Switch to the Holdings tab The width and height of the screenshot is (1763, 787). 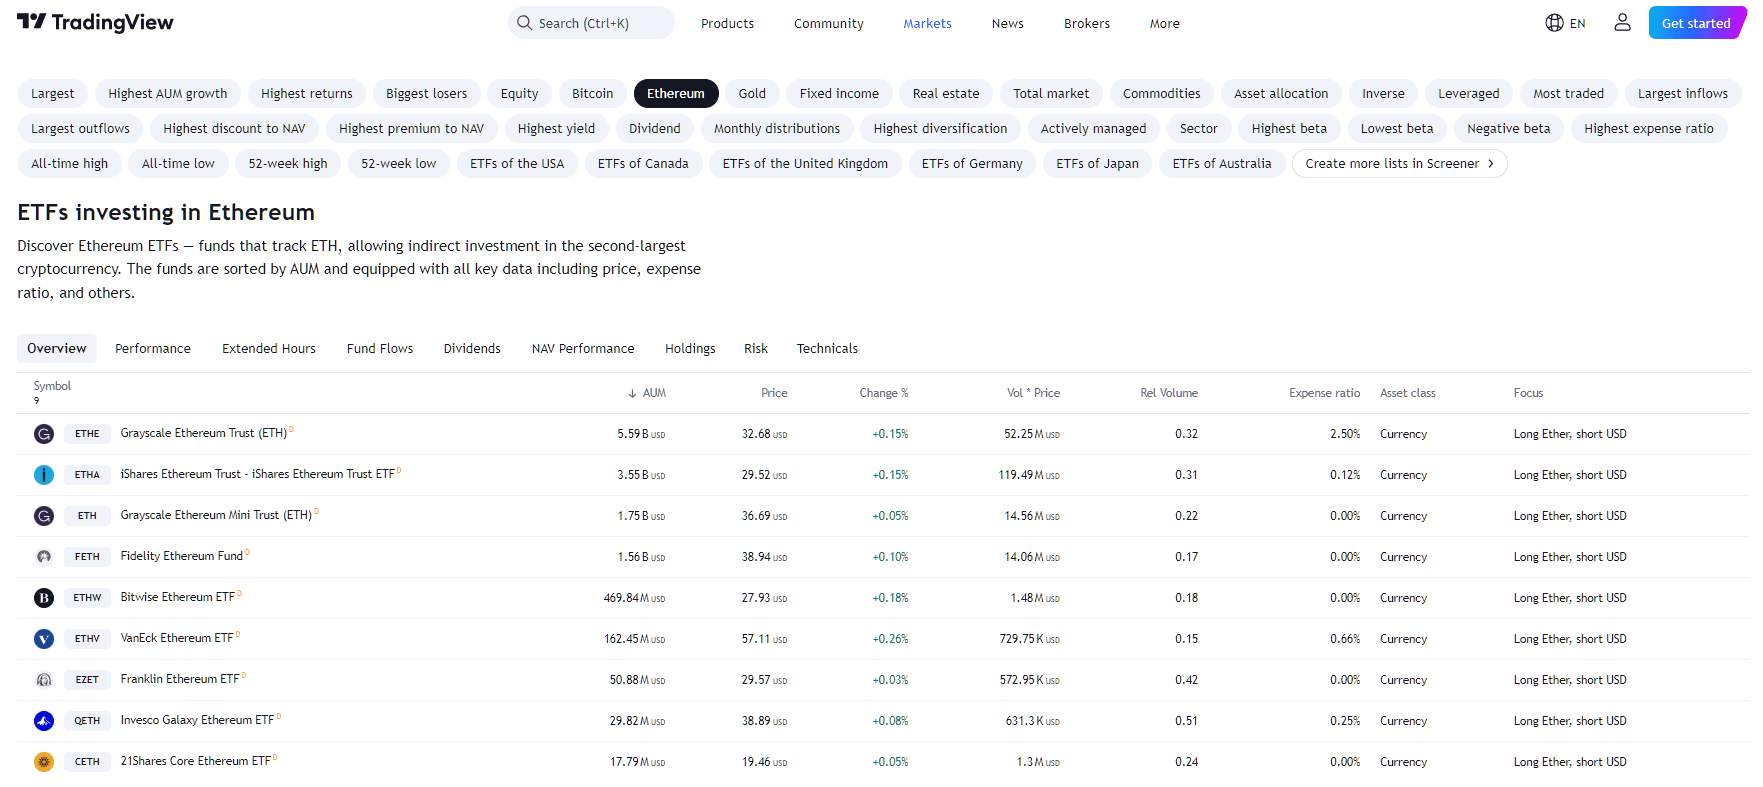[690, 348]
